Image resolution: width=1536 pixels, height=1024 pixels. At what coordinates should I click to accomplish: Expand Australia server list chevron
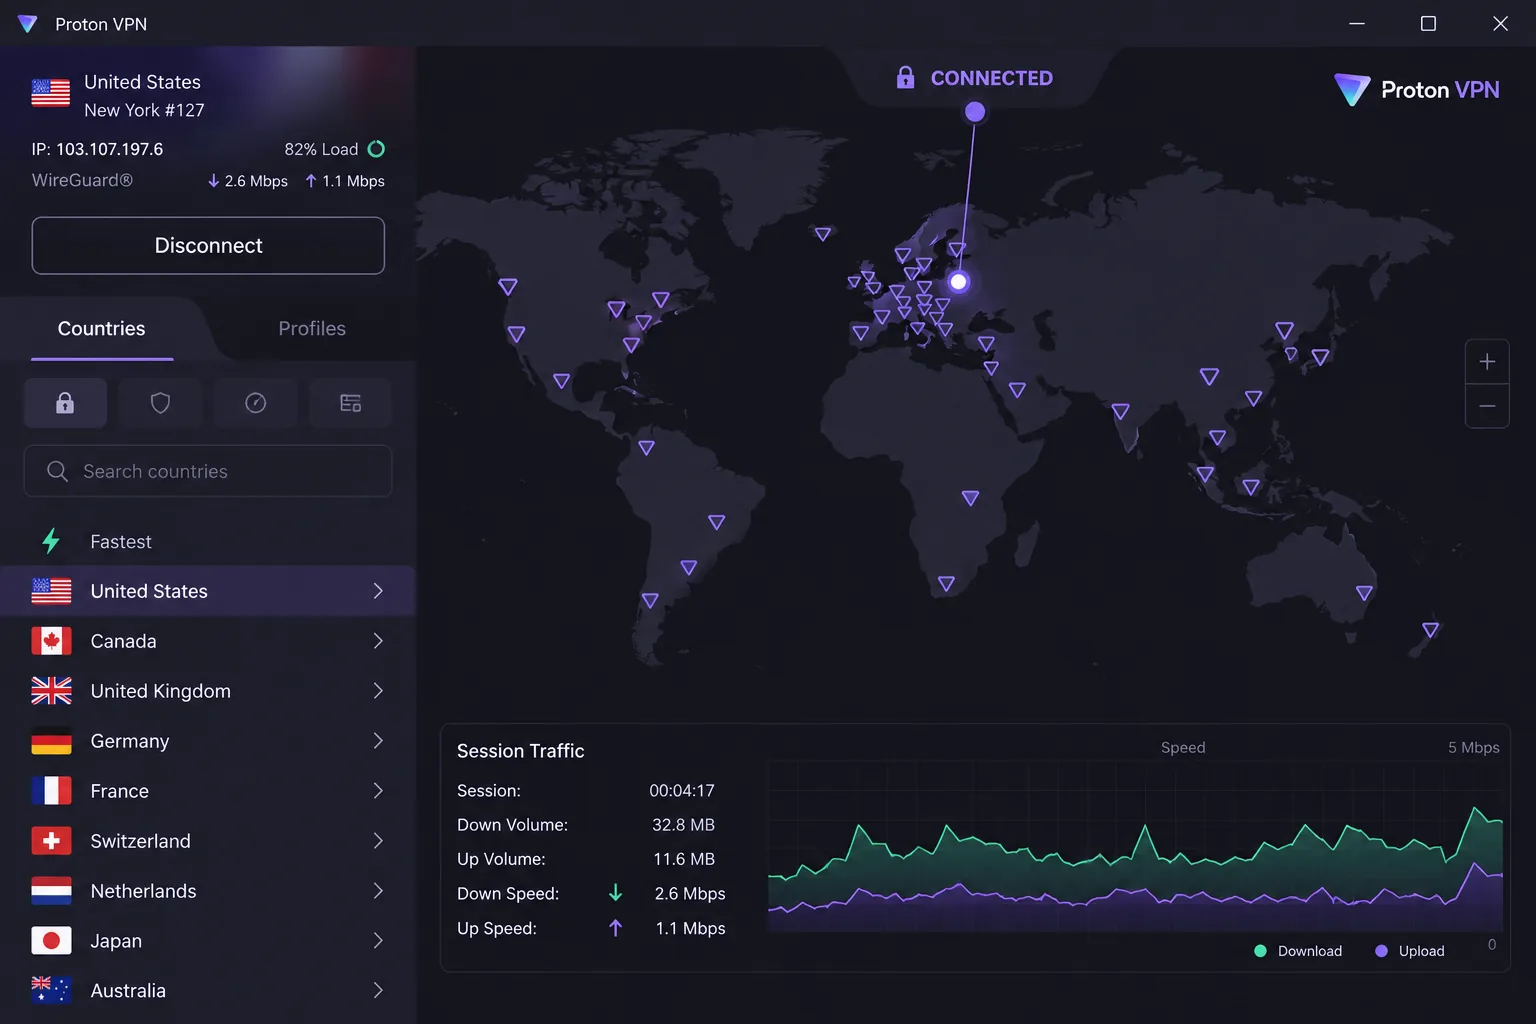point(378,991)
